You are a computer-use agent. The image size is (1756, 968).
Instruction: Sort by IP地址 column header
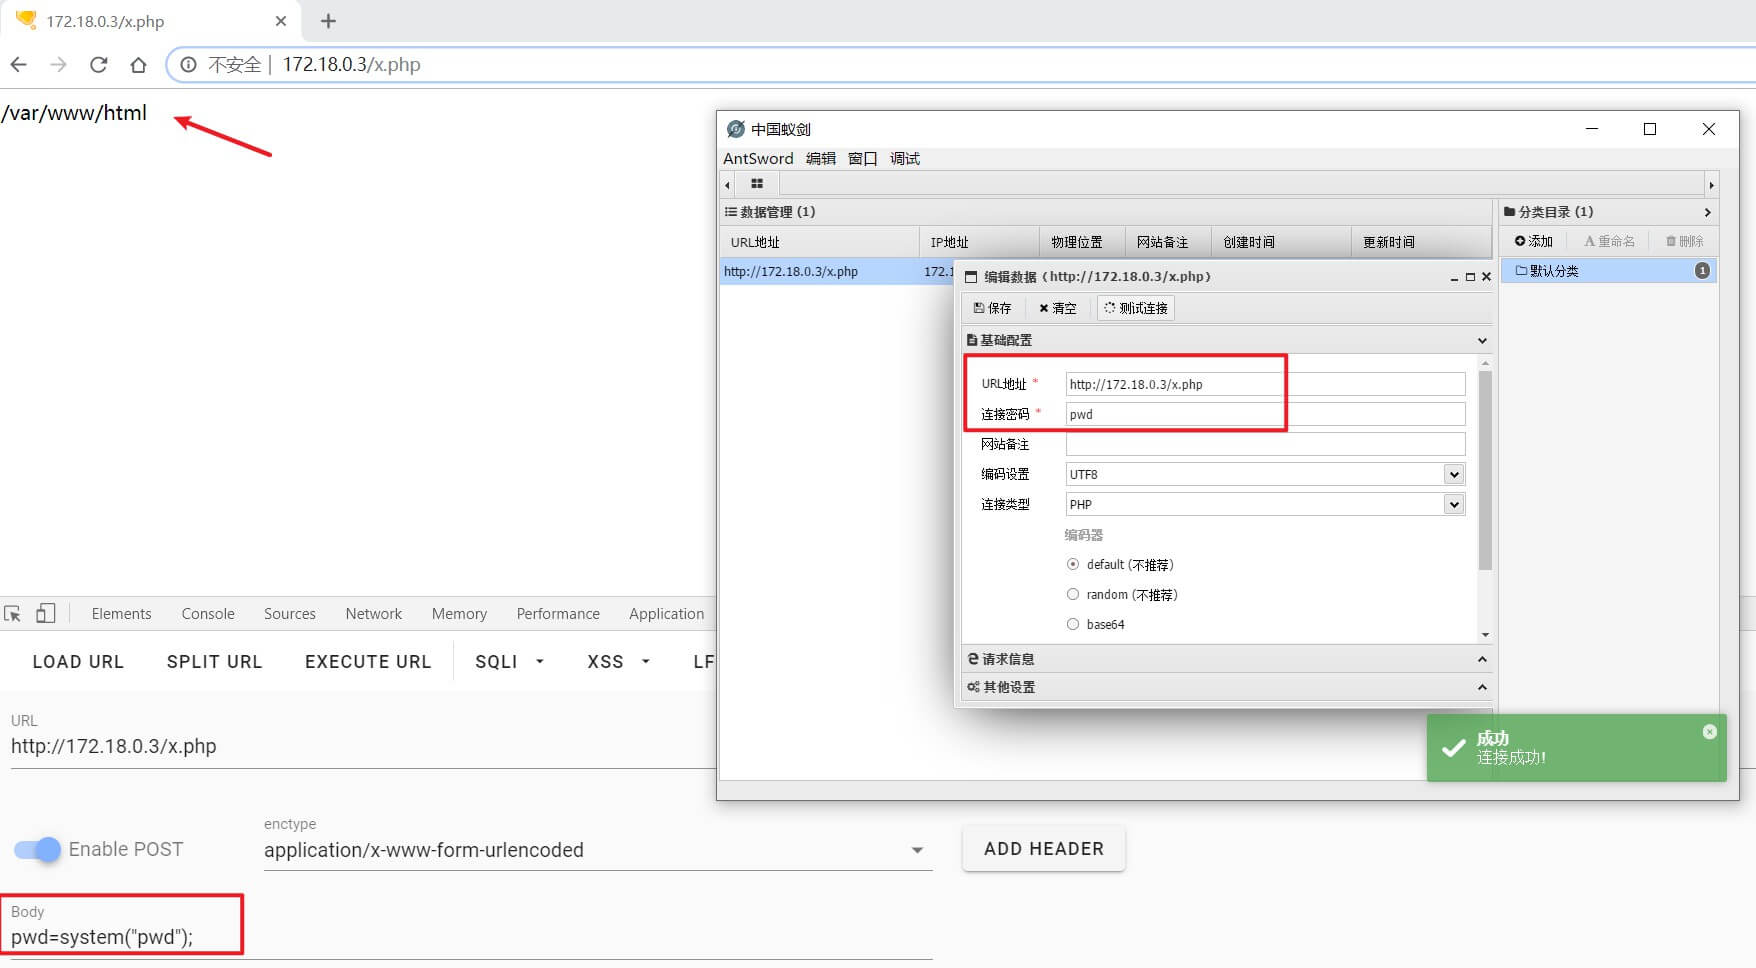click(x=979, y=242)
